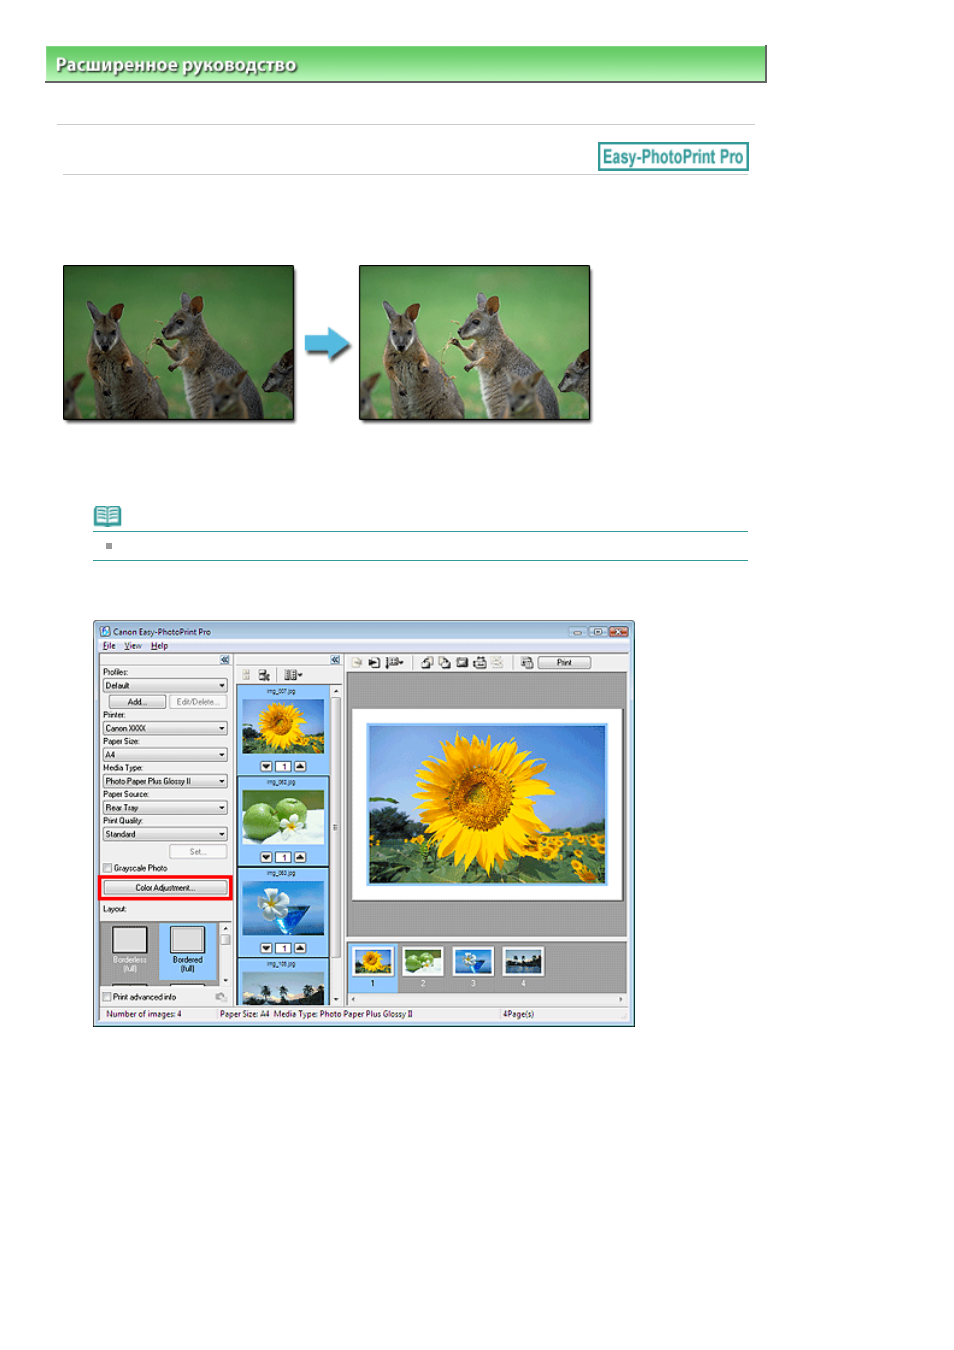This screenshot has width=954, height=1350.
Task: Click the book note icon
Action: tap(107, 516)
